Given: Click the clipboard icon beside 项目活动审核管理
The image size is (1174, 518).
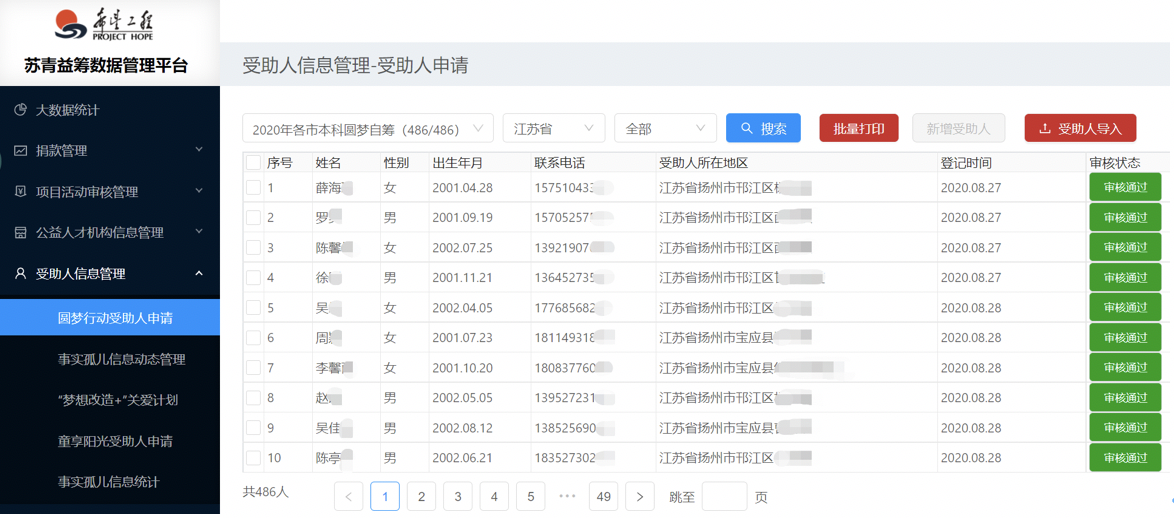Looking at the screenshot, I should click(21, 192).
